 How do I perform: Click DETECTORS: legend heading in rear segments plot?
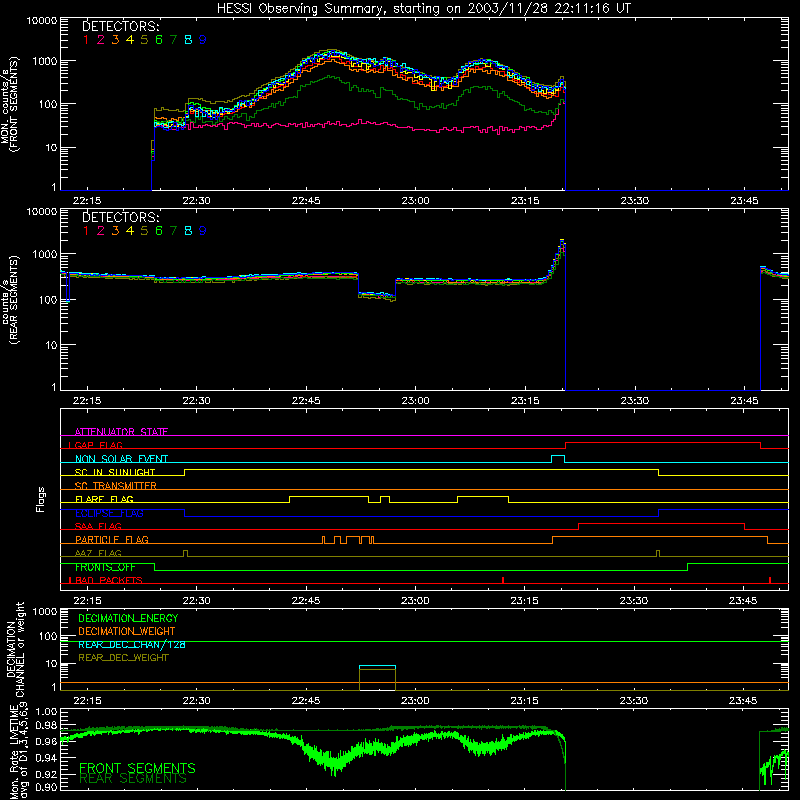(121, 217)
